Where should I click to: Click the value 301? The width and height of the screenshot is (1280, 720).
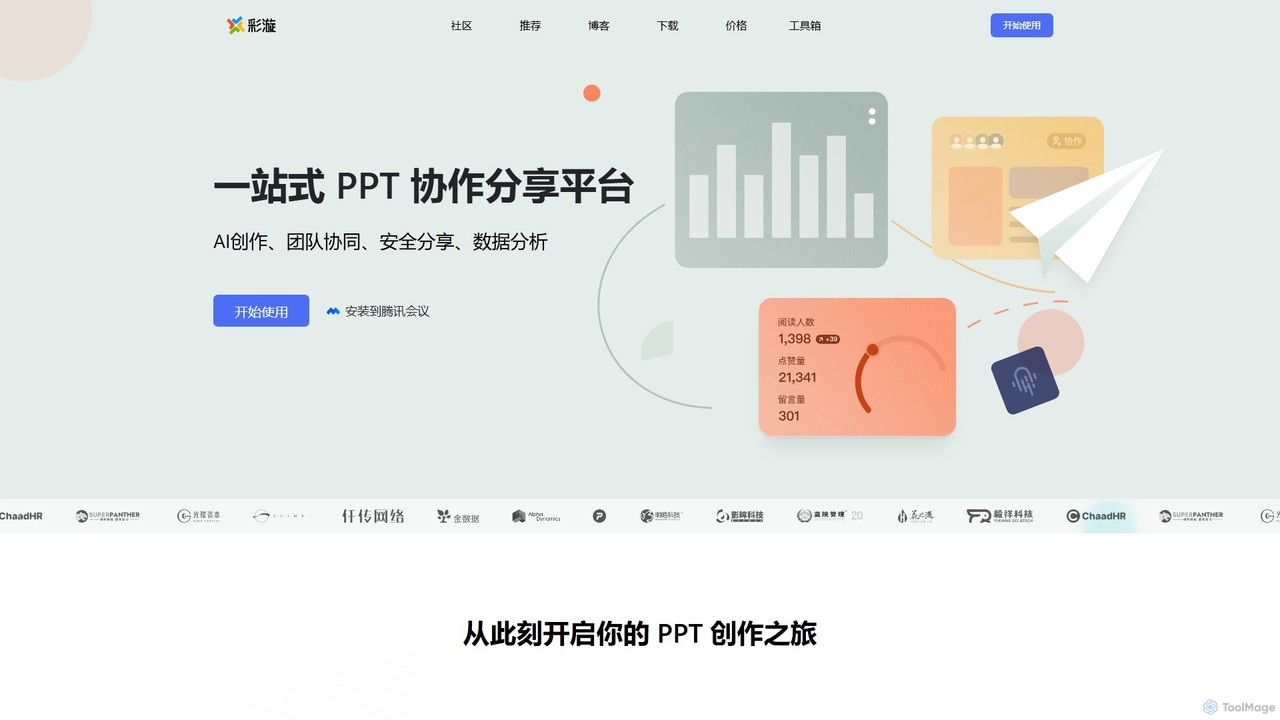pos(789,416)
